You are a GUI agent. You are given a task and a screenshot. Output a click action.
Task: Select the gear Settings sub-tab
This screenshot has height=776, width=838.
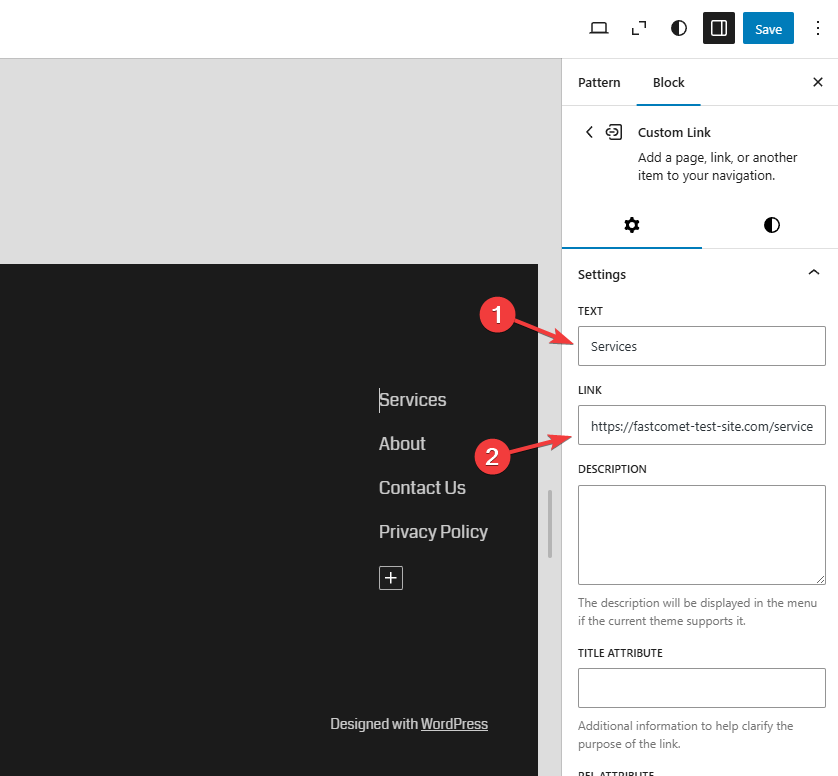pyautogui.click(x=631, y=225)
